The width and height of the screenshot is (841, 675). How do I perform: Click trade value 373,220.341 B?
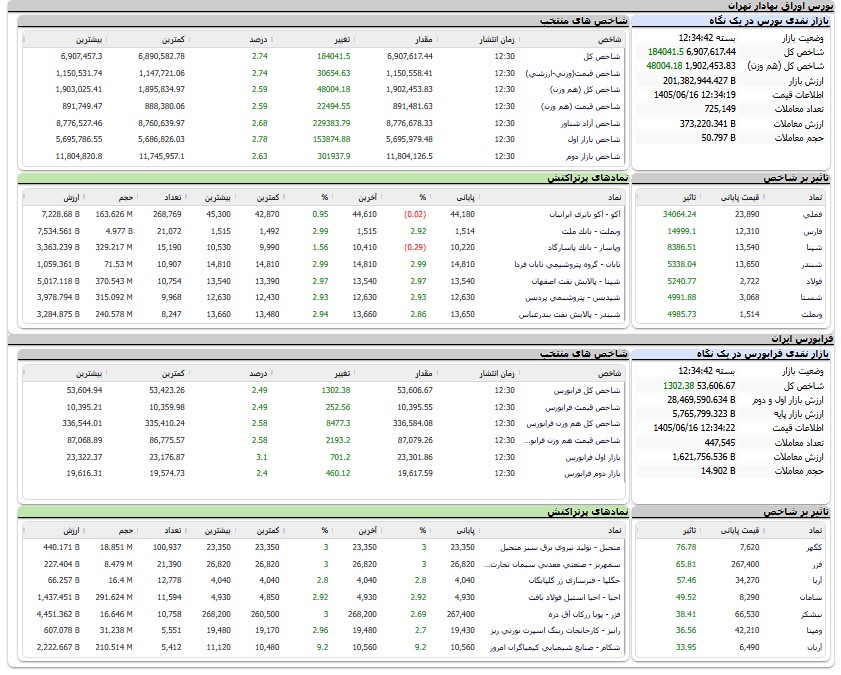[x=707, y=124]
